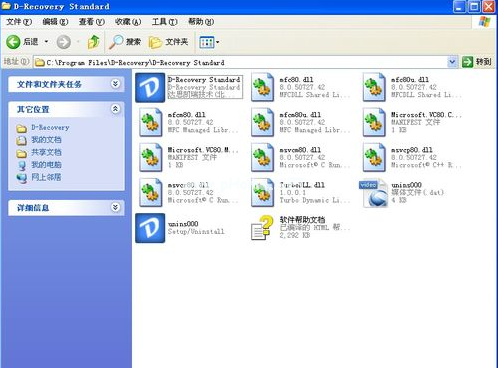Open the 查看(V) menu

pos(92,22)
